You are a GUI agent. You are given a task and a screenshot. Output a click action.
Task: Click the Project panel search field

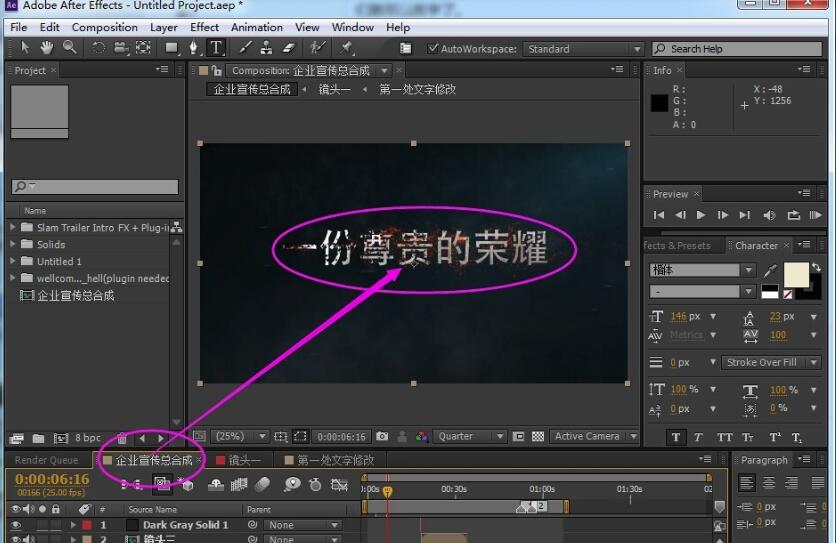point(95,186)
